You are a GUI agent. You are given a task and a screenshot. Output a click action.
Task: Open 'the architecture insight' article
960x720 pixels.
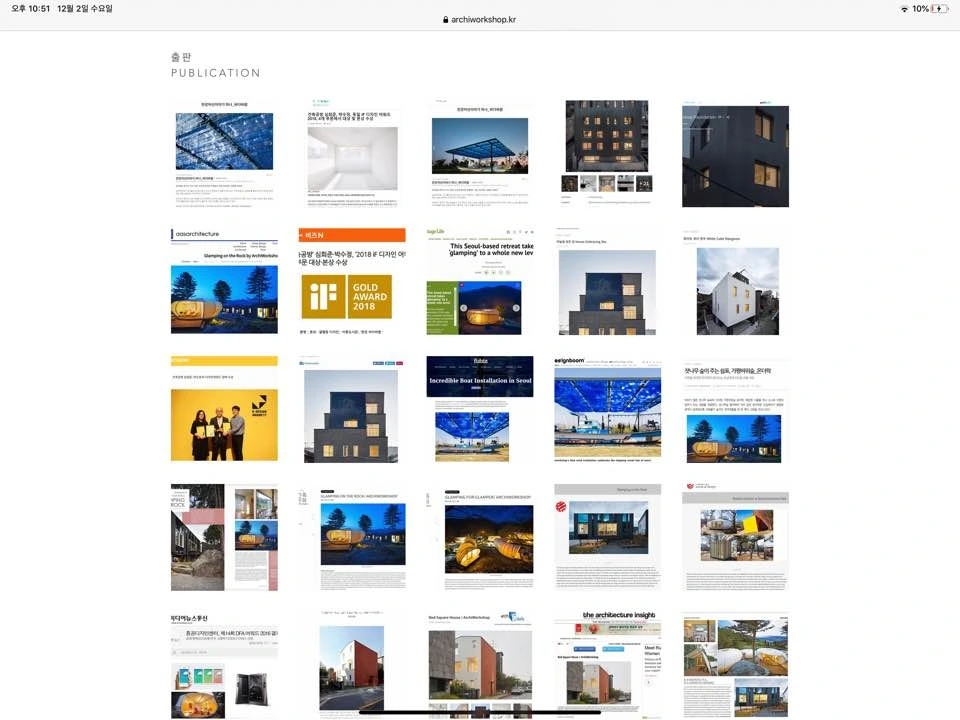[x=608, y=665]
